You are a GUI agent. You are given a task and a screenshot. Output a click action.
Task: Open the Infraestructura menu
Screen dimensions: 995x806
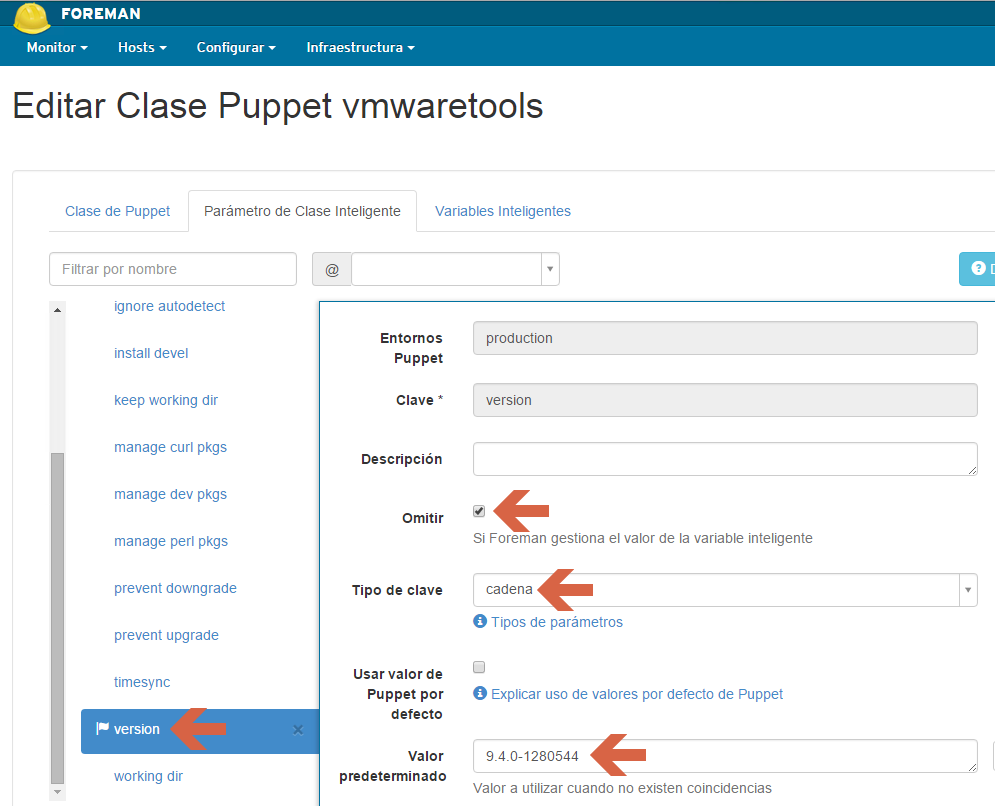click(x=360, y=48)
